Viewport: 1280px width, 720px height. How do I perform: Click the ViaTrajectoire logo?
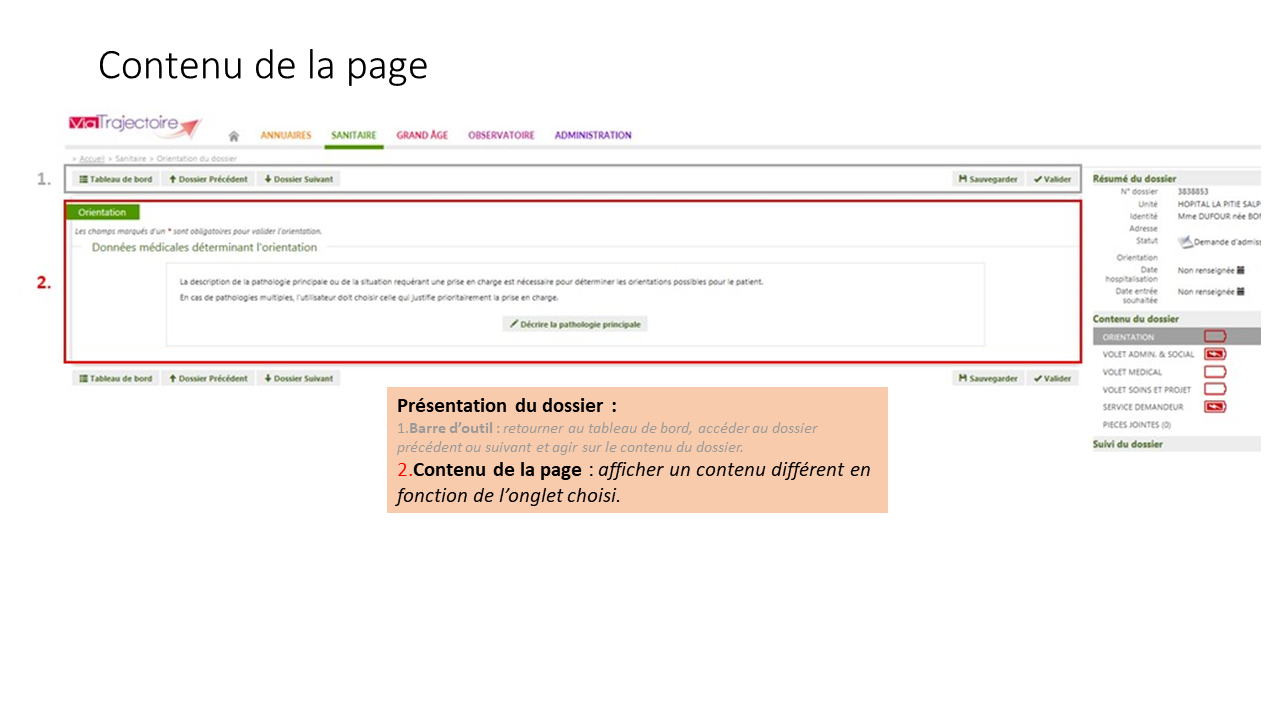point(135,125)
